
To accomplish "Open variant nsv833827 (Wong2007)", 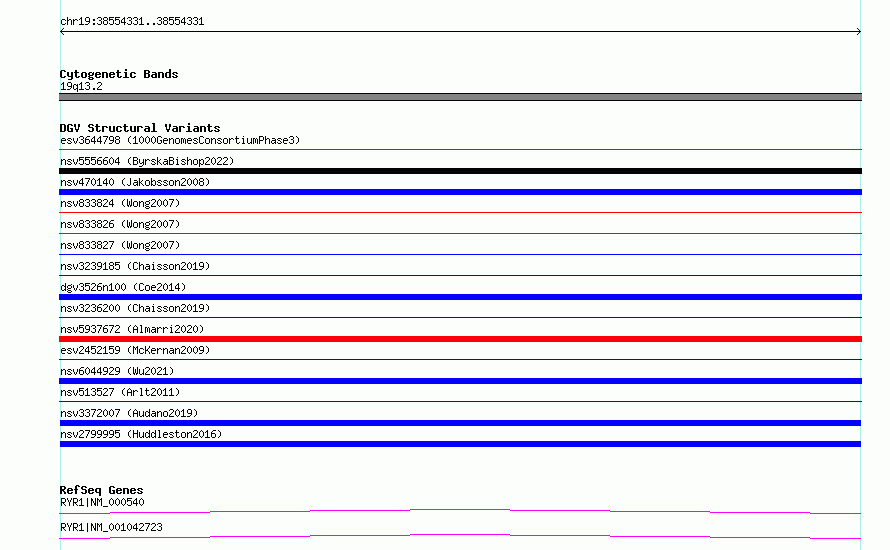I will (x=120, y=245).
